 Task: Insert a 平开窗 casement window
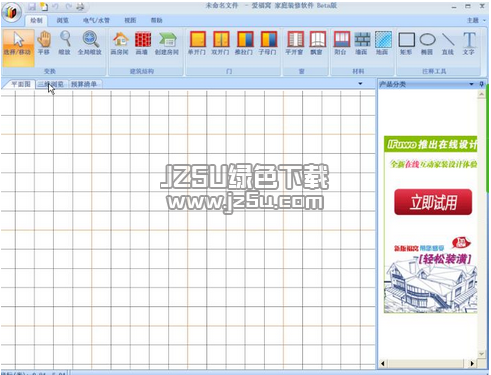click(295, 43)
